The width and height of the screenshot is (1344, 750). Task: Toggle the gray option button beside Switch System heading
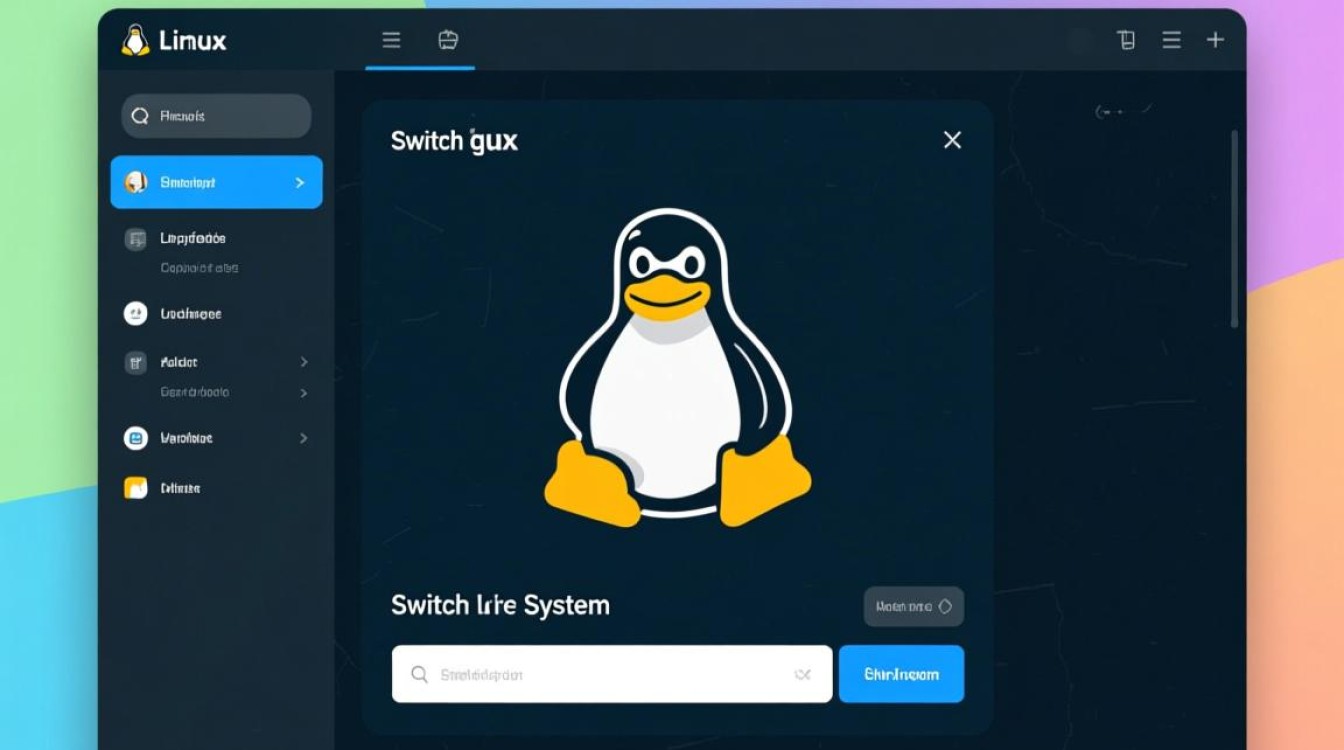[x=913, y=606]
